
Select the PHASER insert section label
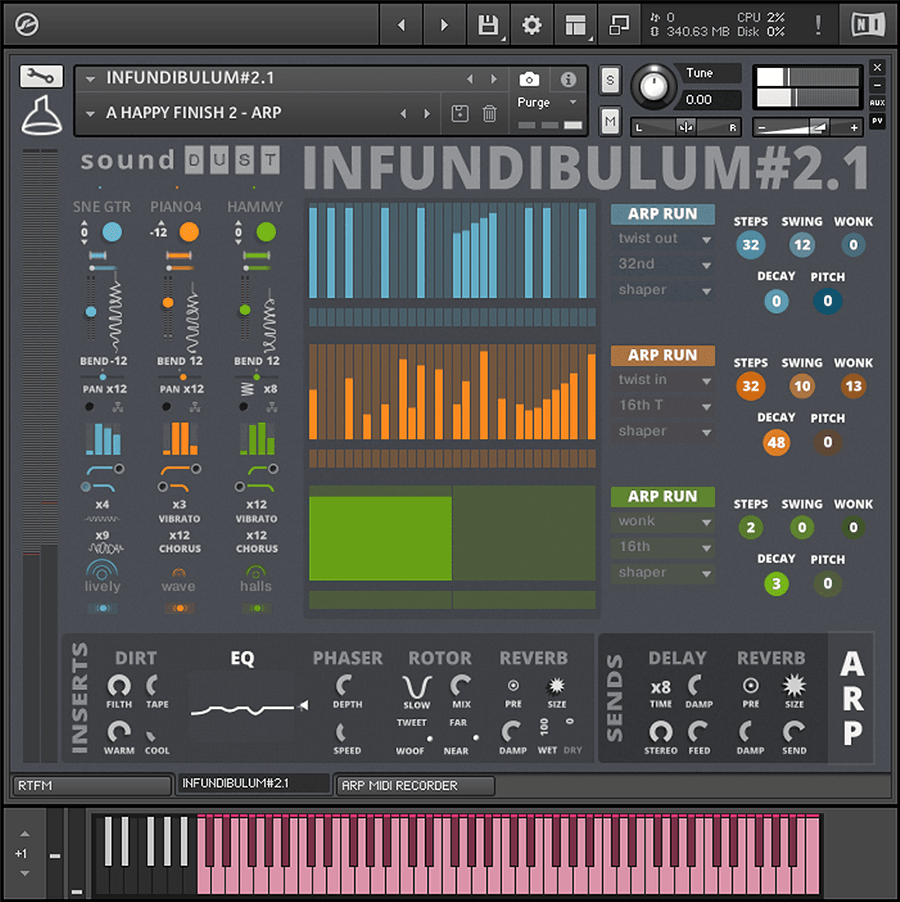[x=347, y=658]
